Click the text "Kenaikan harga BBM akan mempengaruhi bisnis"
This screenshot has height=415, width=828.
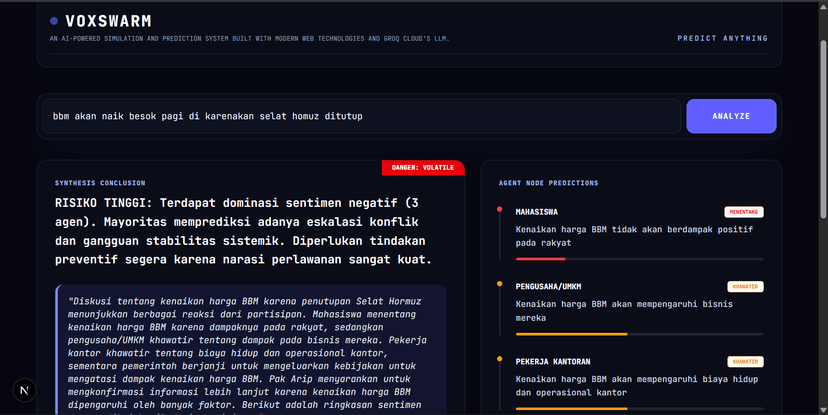pyautogui.click(x=624, y=304)
